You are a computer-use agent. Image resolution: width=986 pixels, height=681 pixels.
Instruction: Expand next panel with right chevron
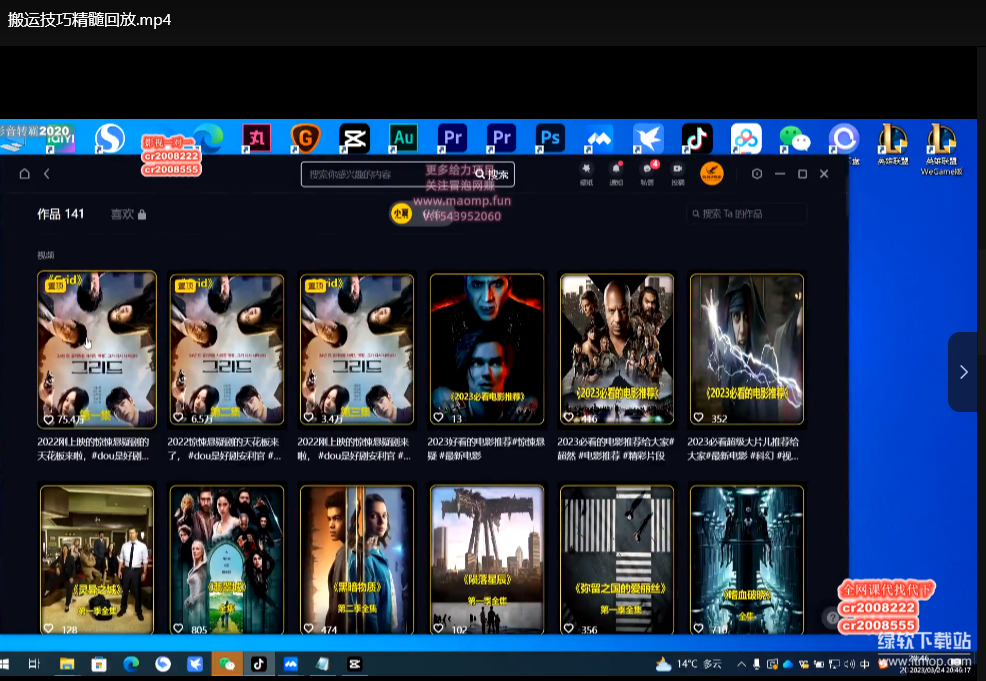pyautogui.click(x=963, y=372)
